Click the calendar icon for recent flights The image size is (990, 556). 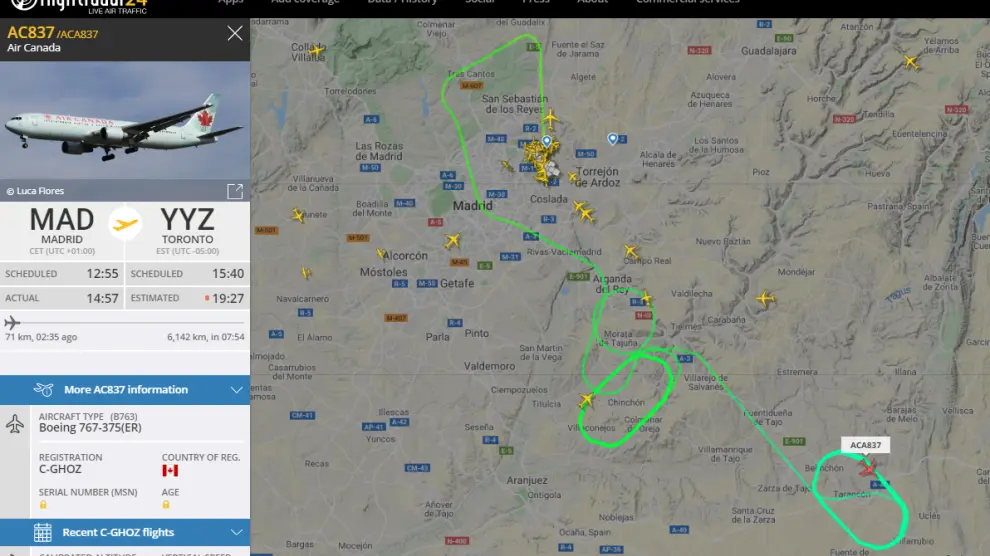point(43,532)
